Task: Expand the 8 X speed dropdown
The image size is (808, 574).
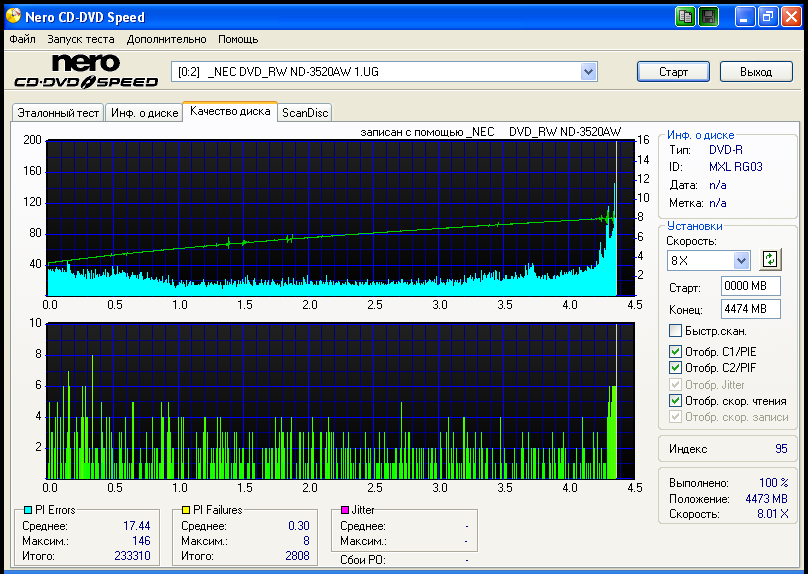Action: (x=741, y=260)
